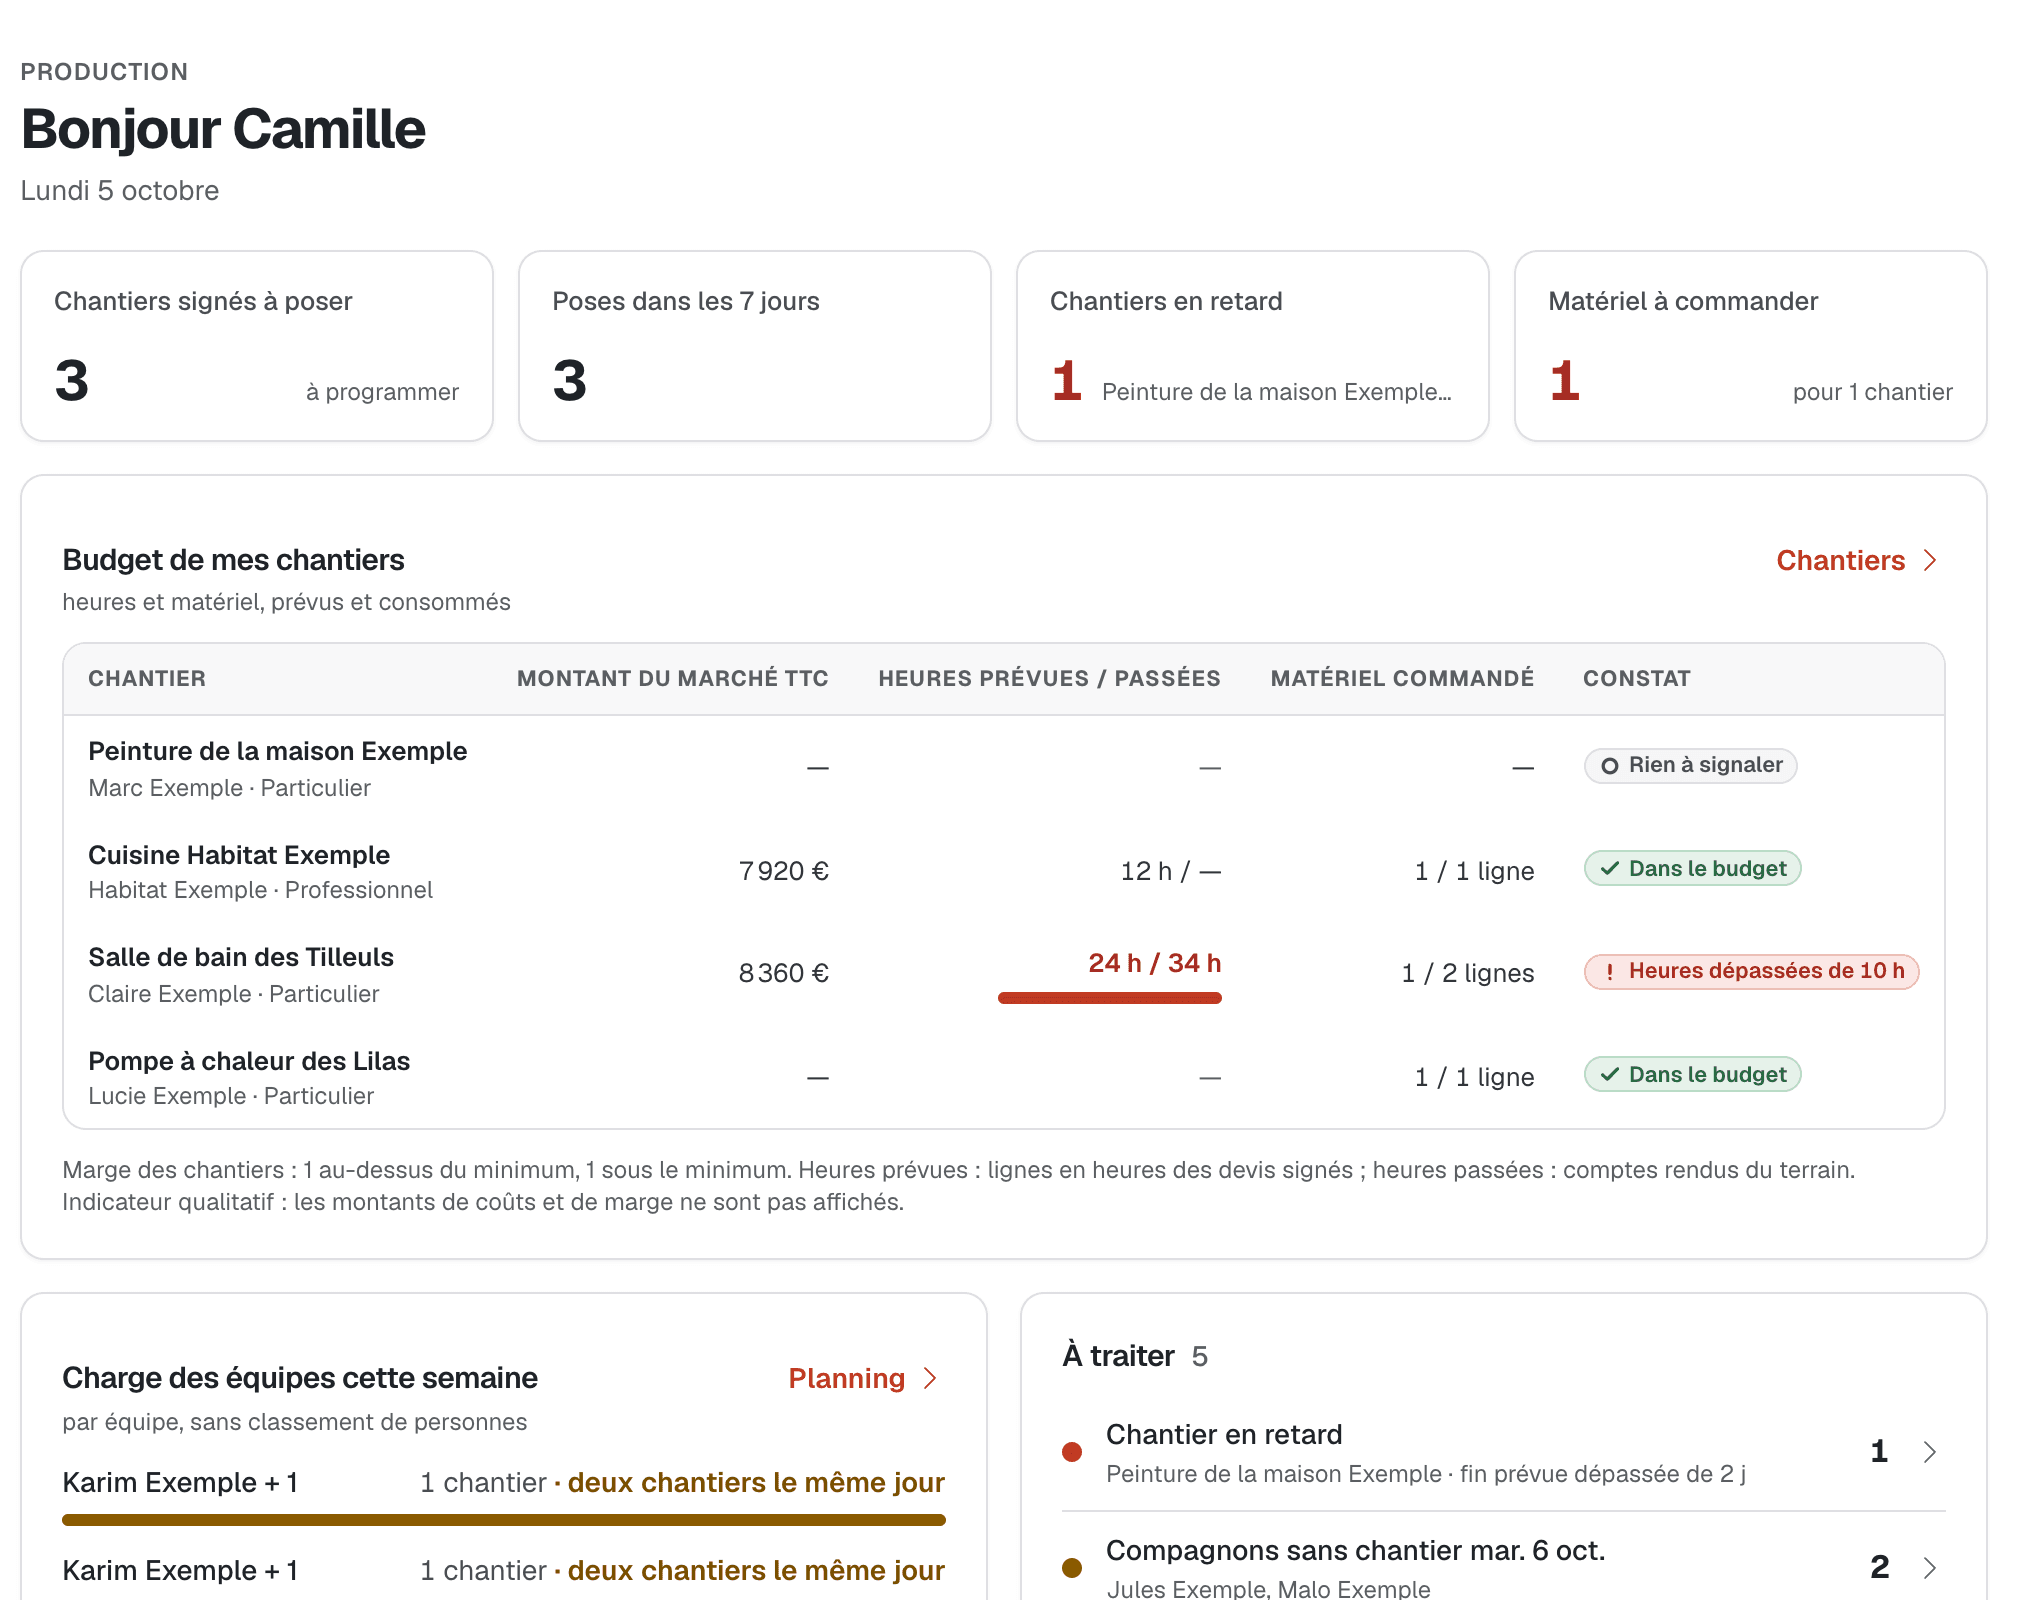Click the first Karim Exemple load bar
This screenshot has height=1600, width=2044.
pyautogui.click(x=504, y=1520)
